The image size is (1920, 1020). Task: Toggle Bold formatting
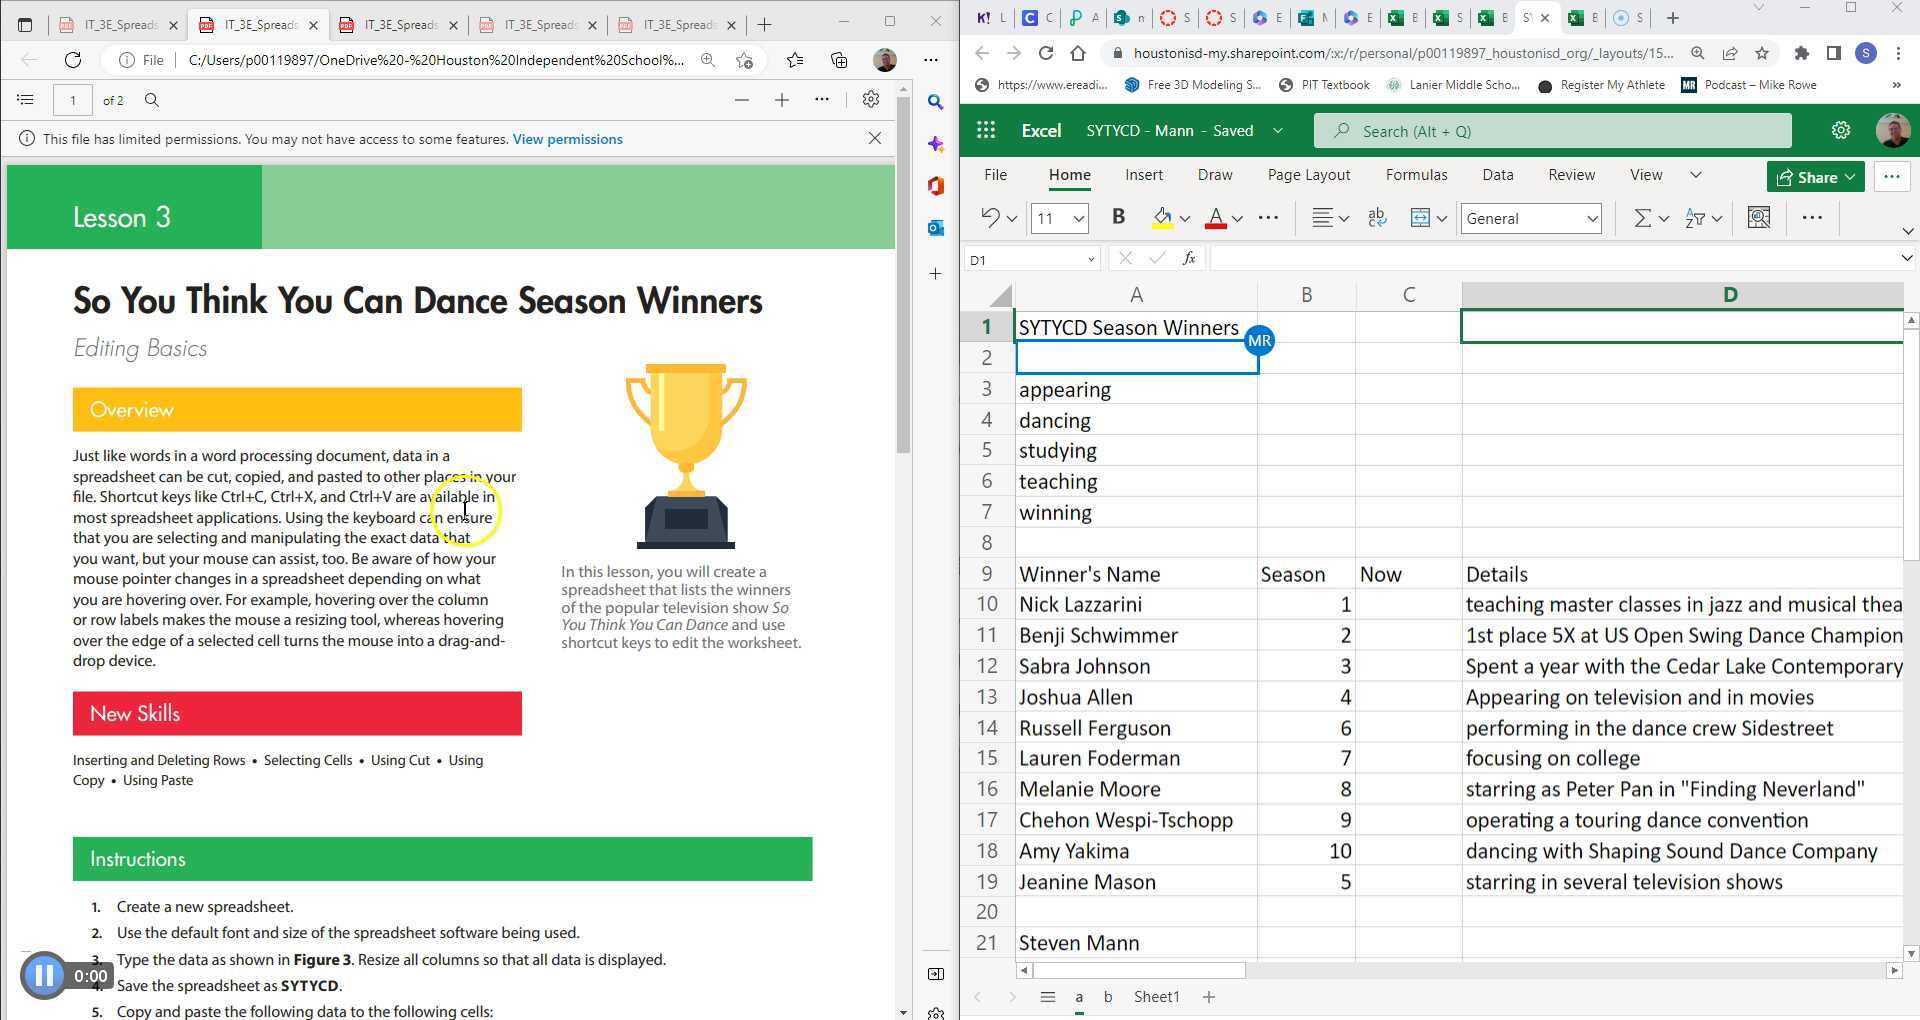1118,218
